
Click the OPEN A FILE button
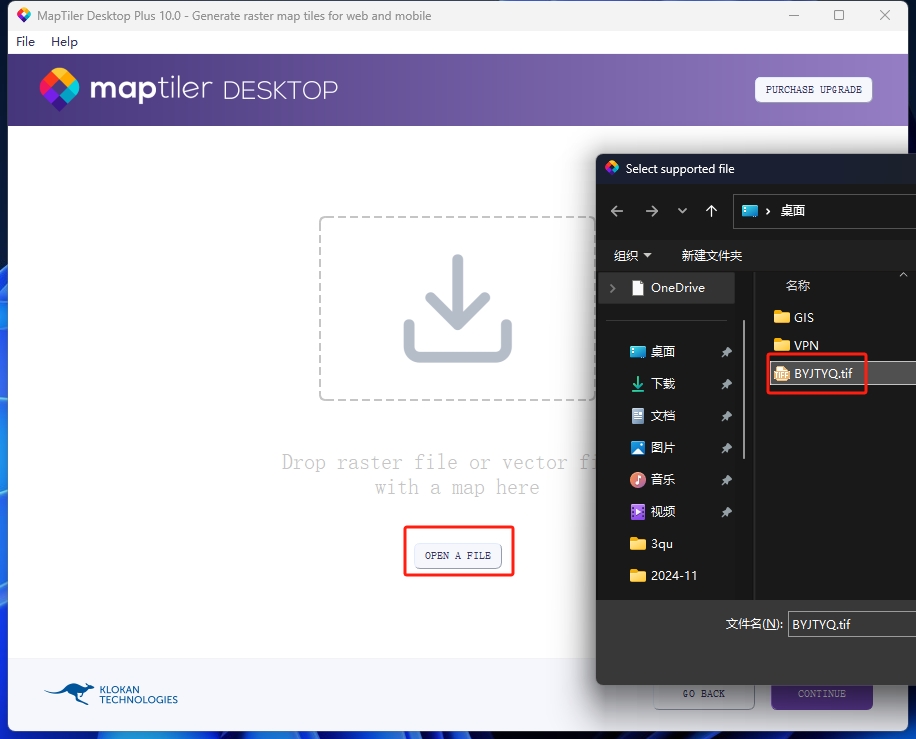(x=458, y=556)
